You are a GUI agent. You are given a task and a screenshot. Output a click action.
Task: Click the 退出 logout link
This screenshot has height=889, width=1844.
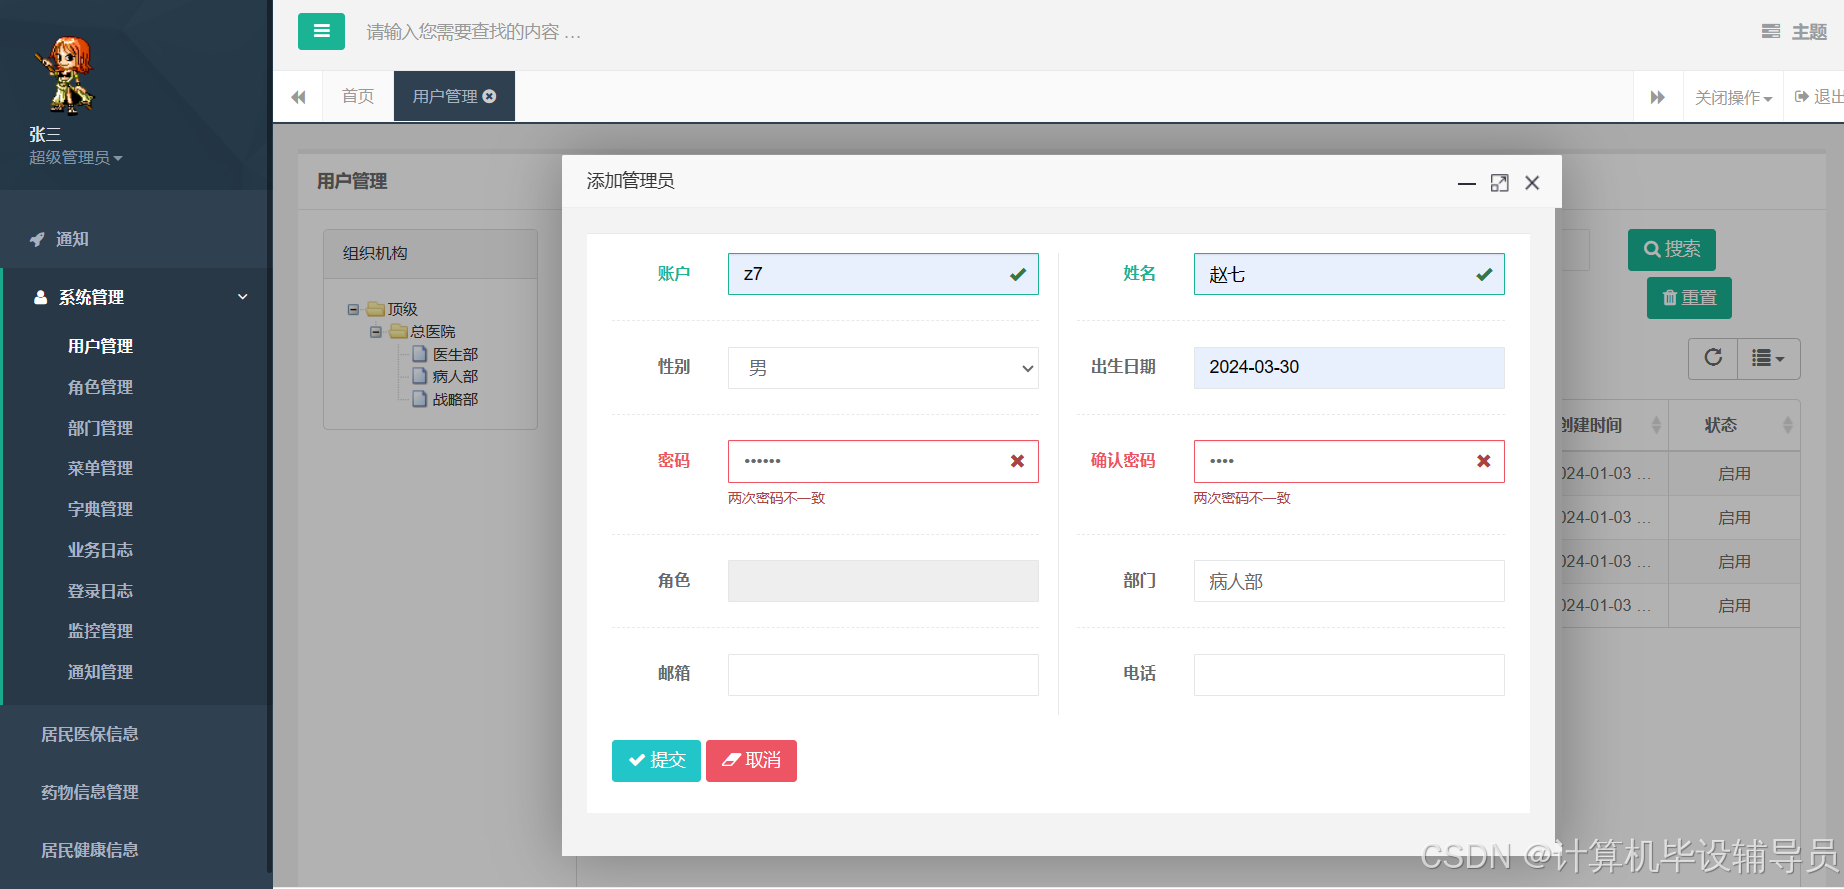coord(1819,97)
